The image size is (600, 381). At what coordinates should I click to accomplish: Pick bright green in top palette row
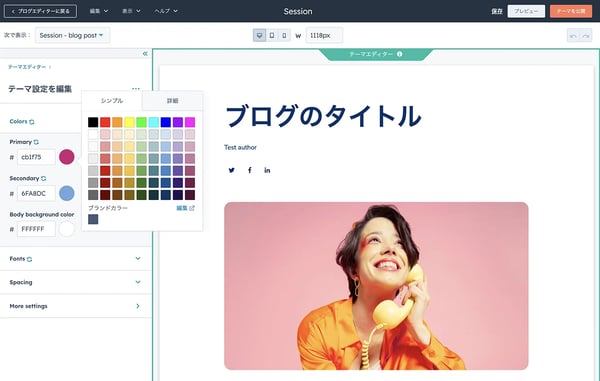(142, 122)
